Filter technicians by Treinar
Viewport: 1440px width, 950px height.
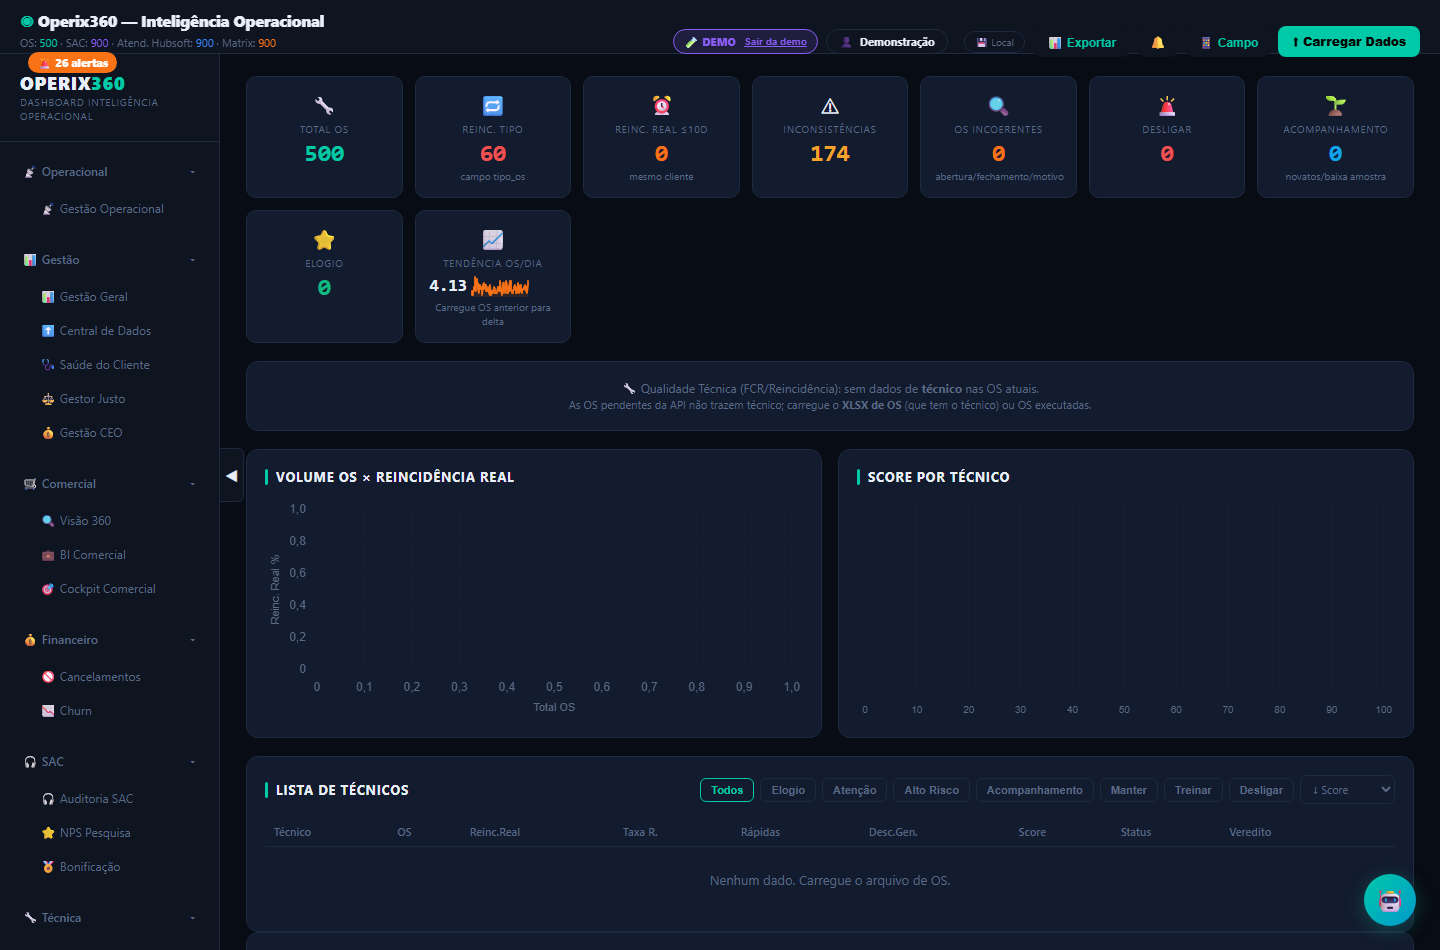pyautogui.click(x=1193, y=790)
